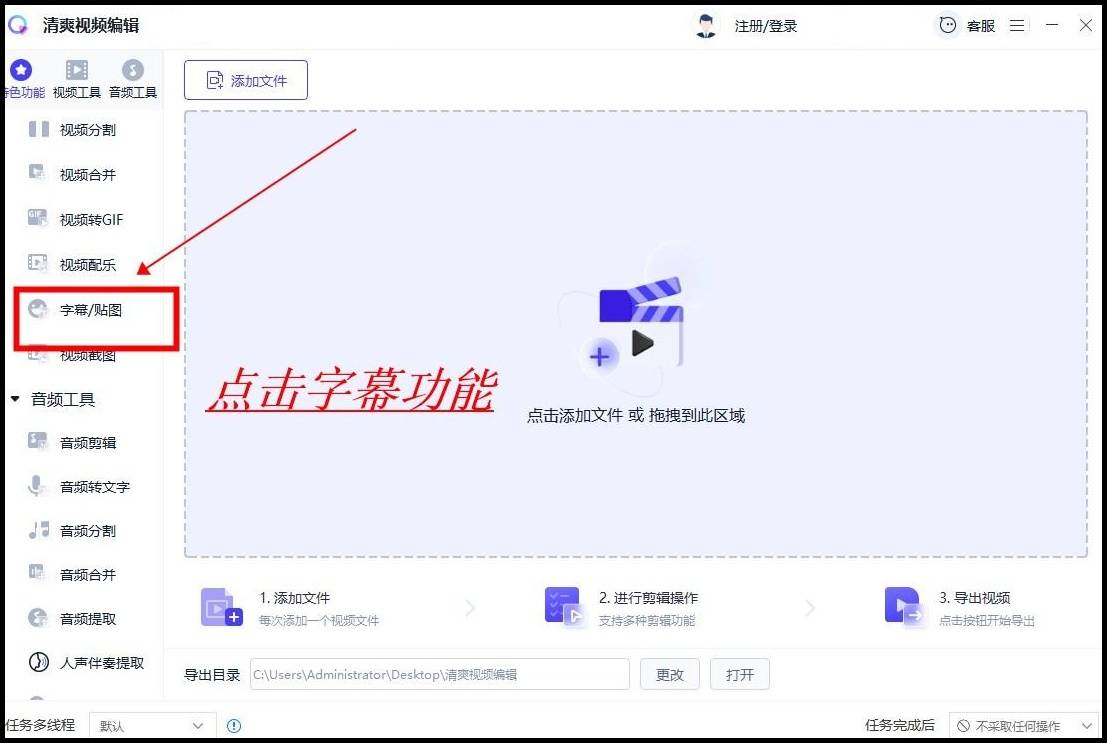Switch to the 音频工具 tab
This screenshot has width=1107, height=743.
click(x=132, y=79)
